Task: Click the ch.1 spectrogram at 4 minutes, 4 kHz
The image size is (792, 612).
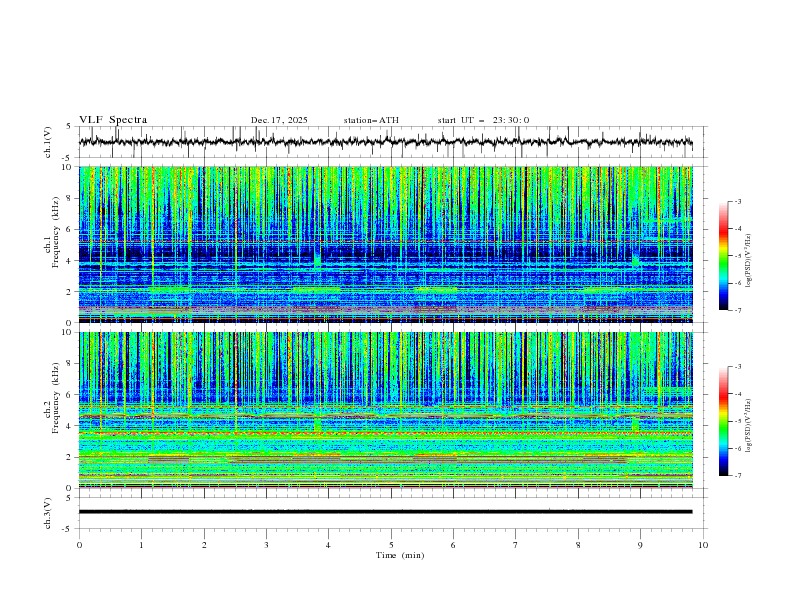Action: click(x=329, y=260)
